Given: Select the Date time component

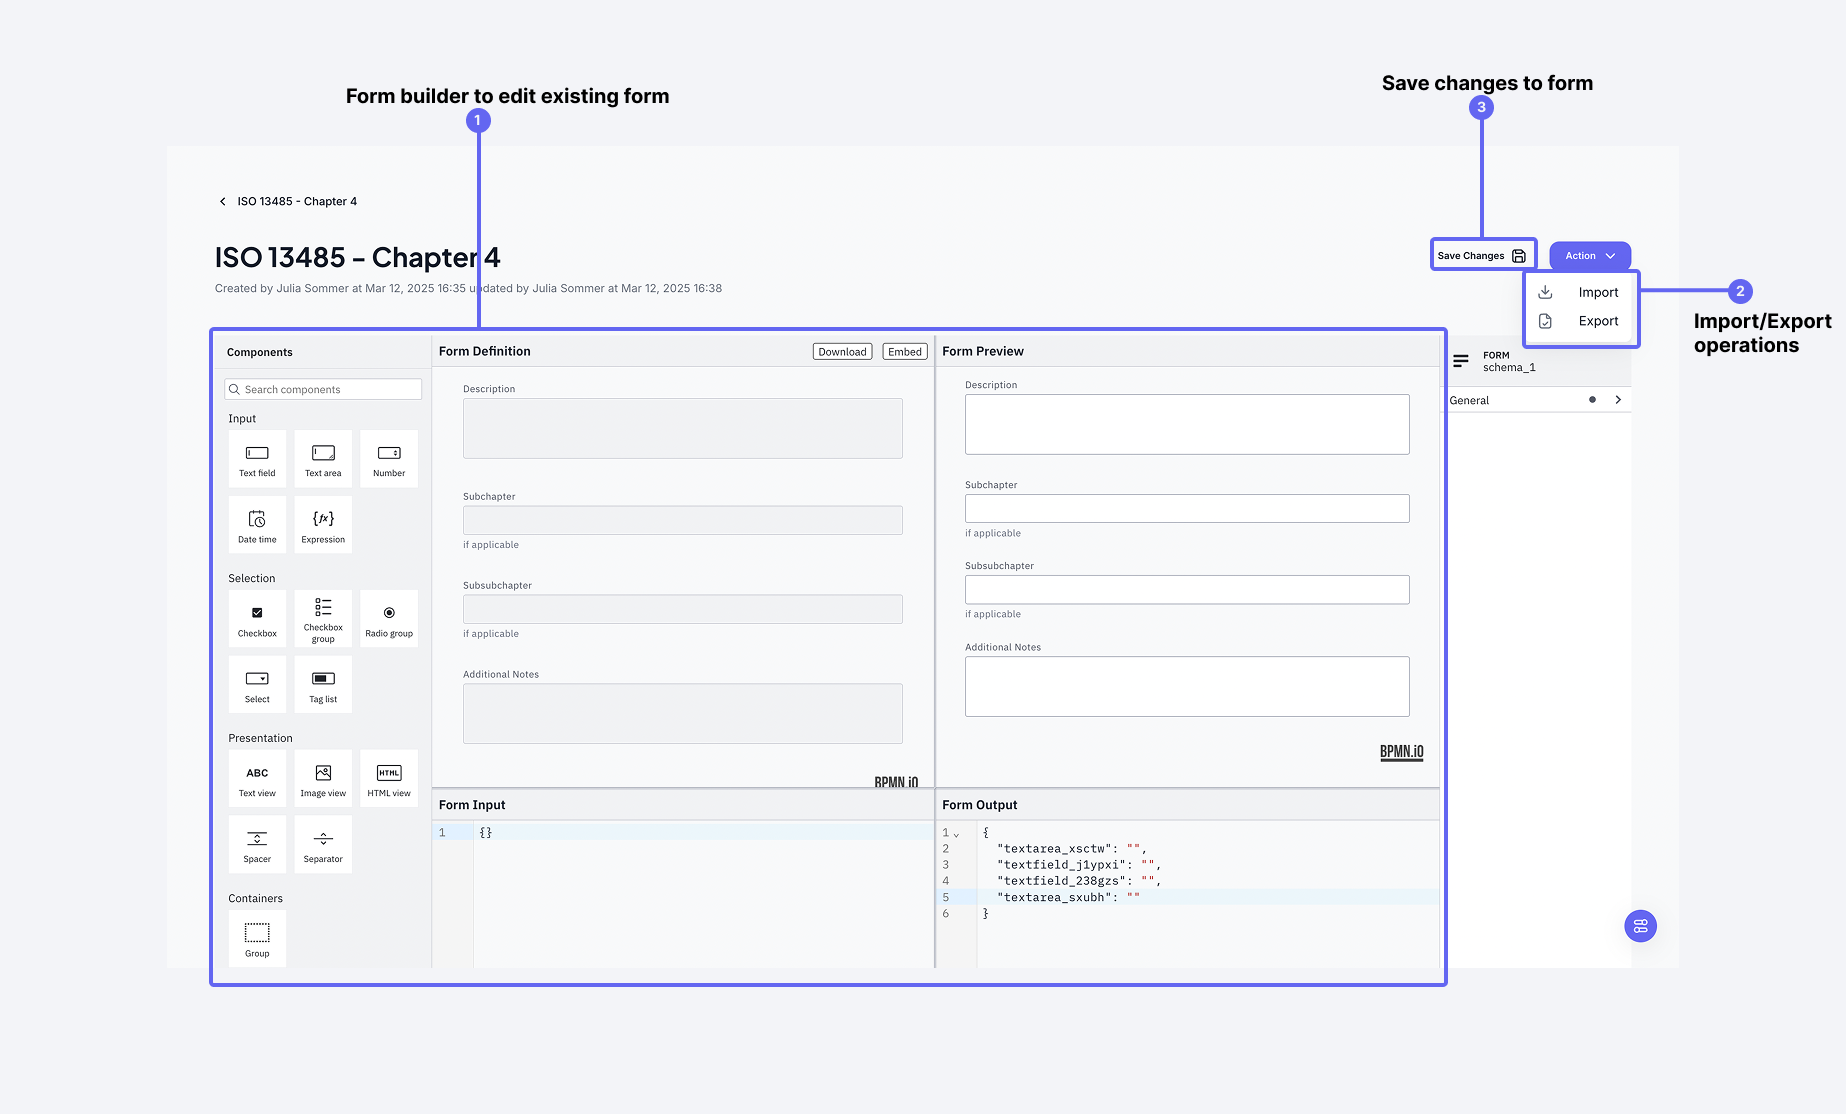Looking at the screenshot, I should tap(257, 525).
